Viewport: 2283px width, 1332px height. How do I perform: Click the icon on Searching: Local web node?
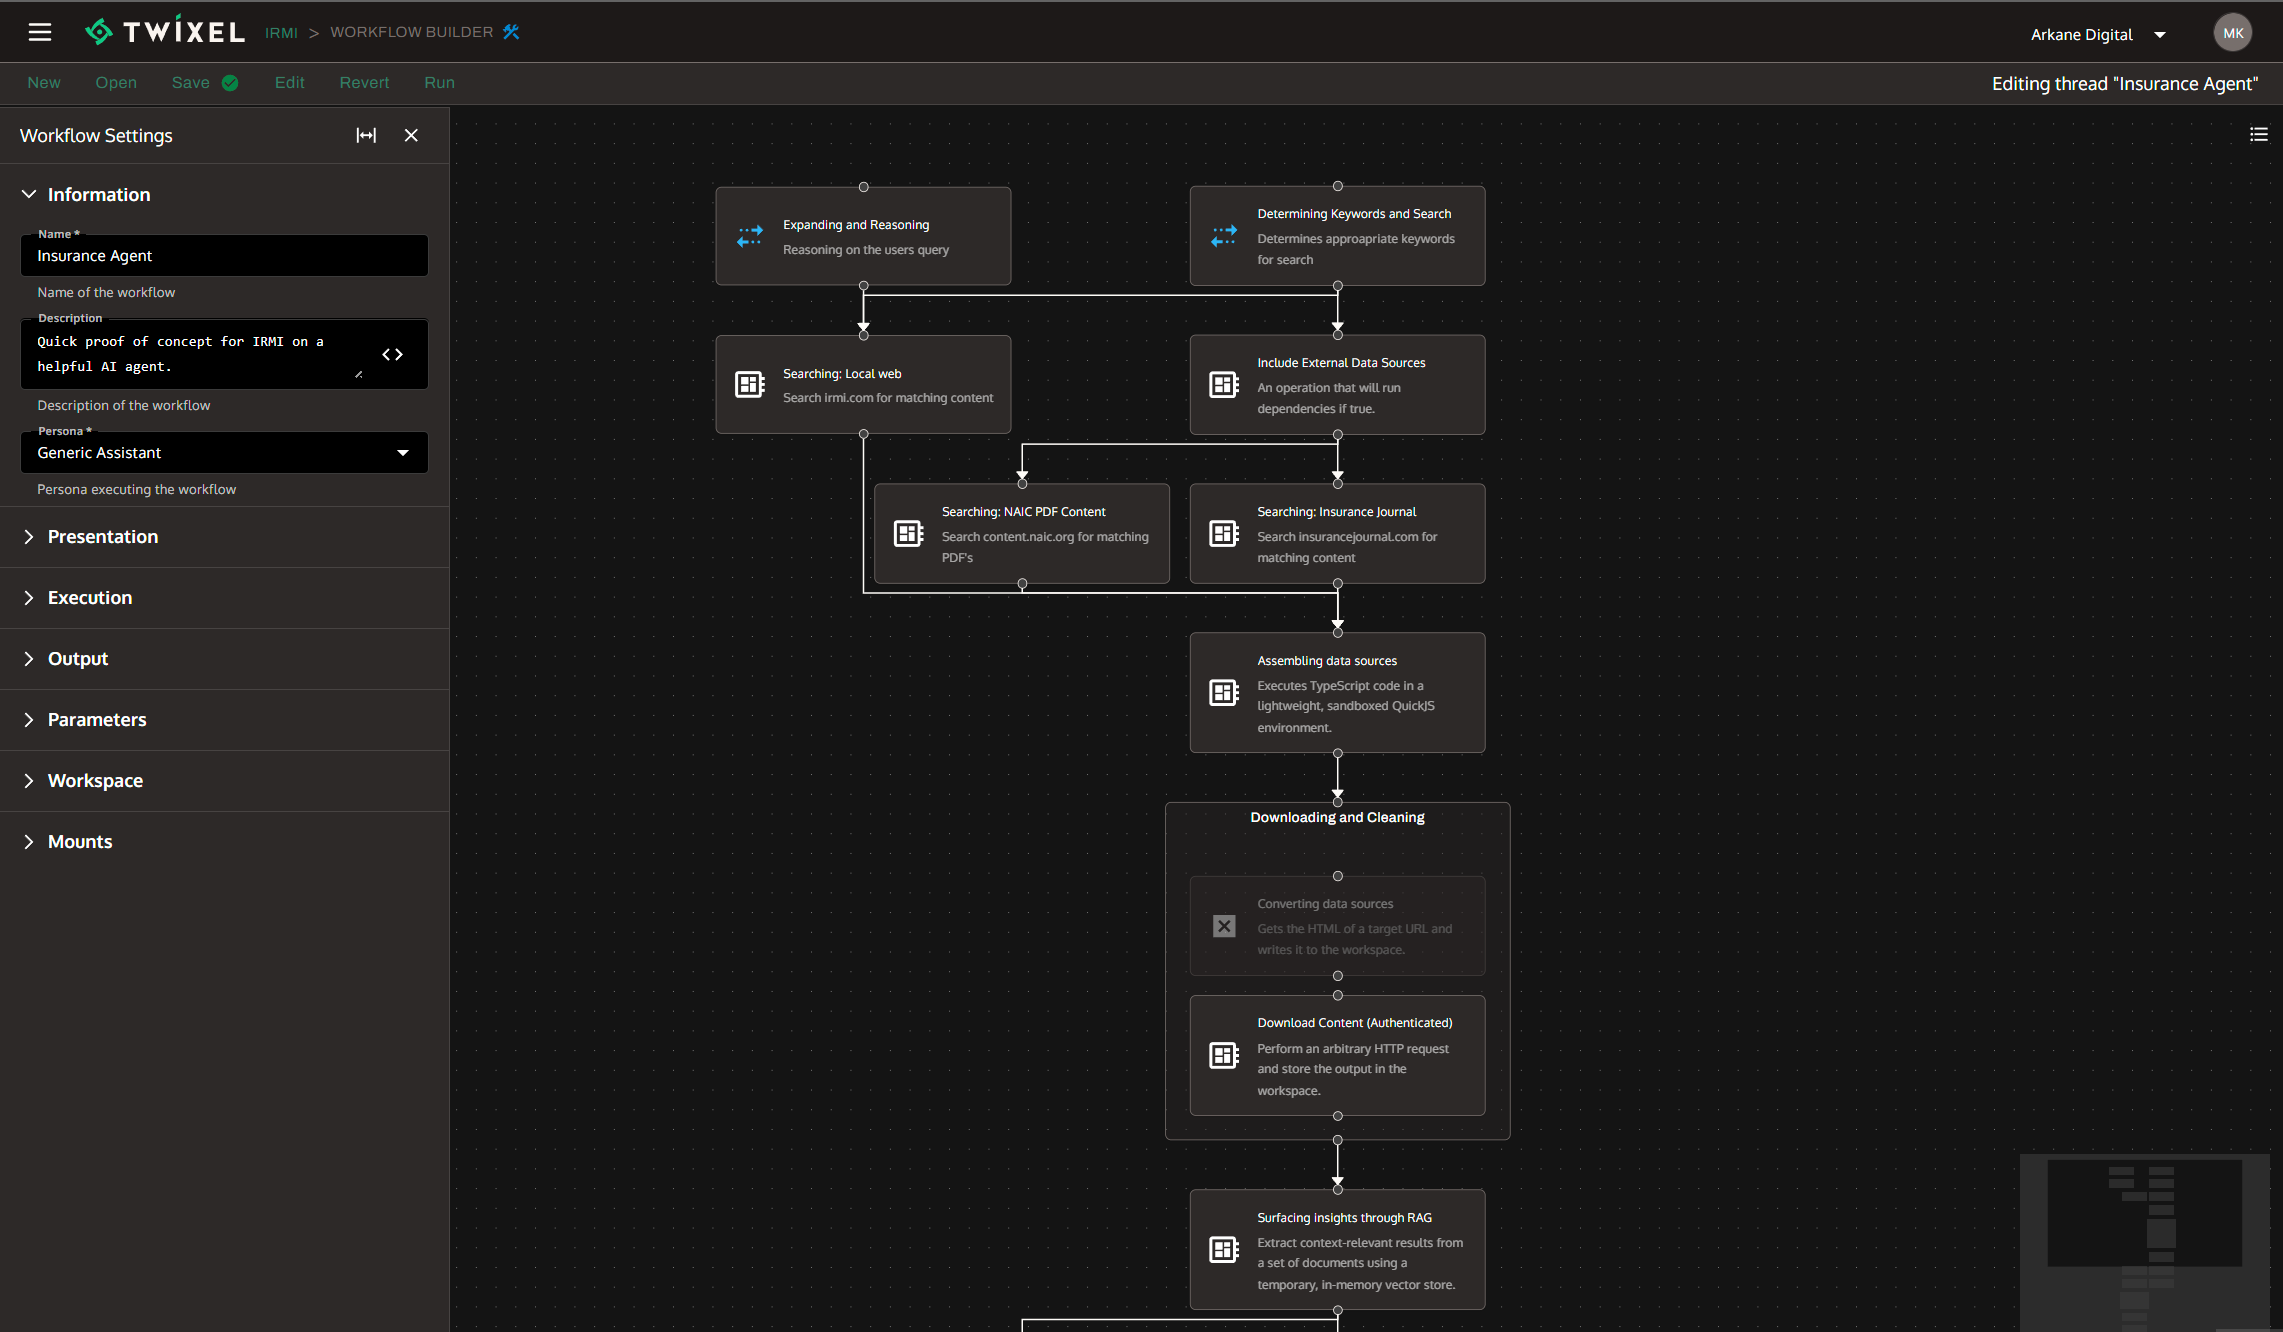pyautogui.click(x=749, y=385)
